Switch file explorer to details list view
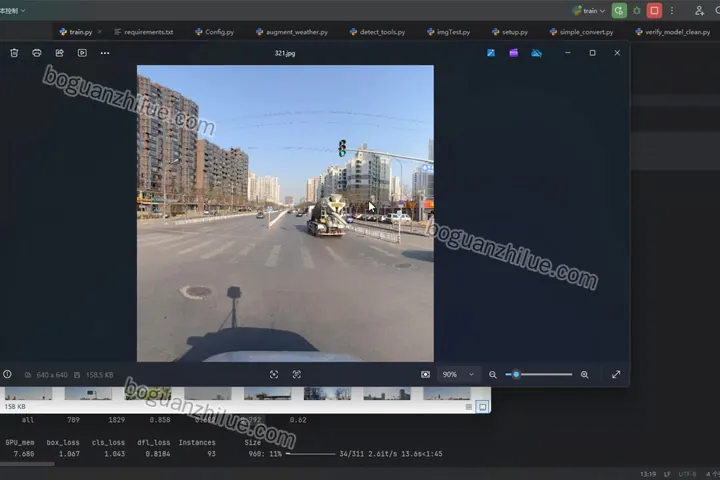The height and width of the screenshot is (480, 720). coord(468,407)
